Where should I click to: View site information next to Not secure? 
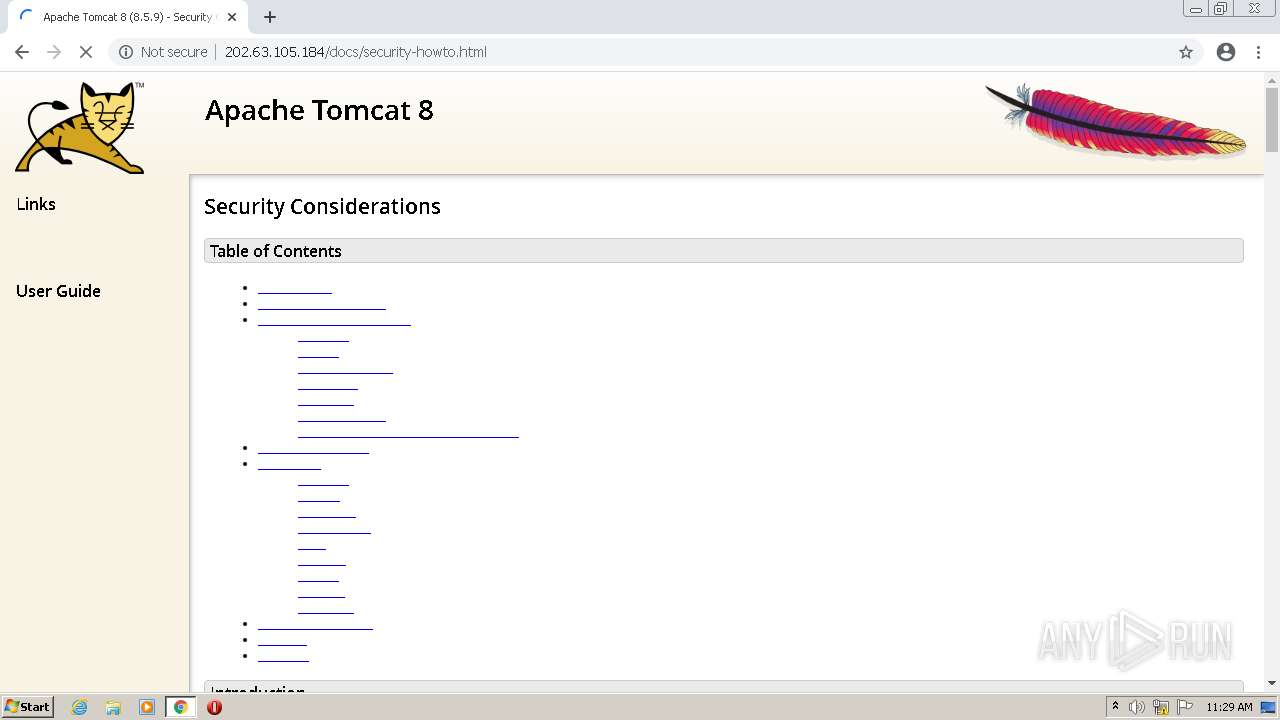click(125, 52)
